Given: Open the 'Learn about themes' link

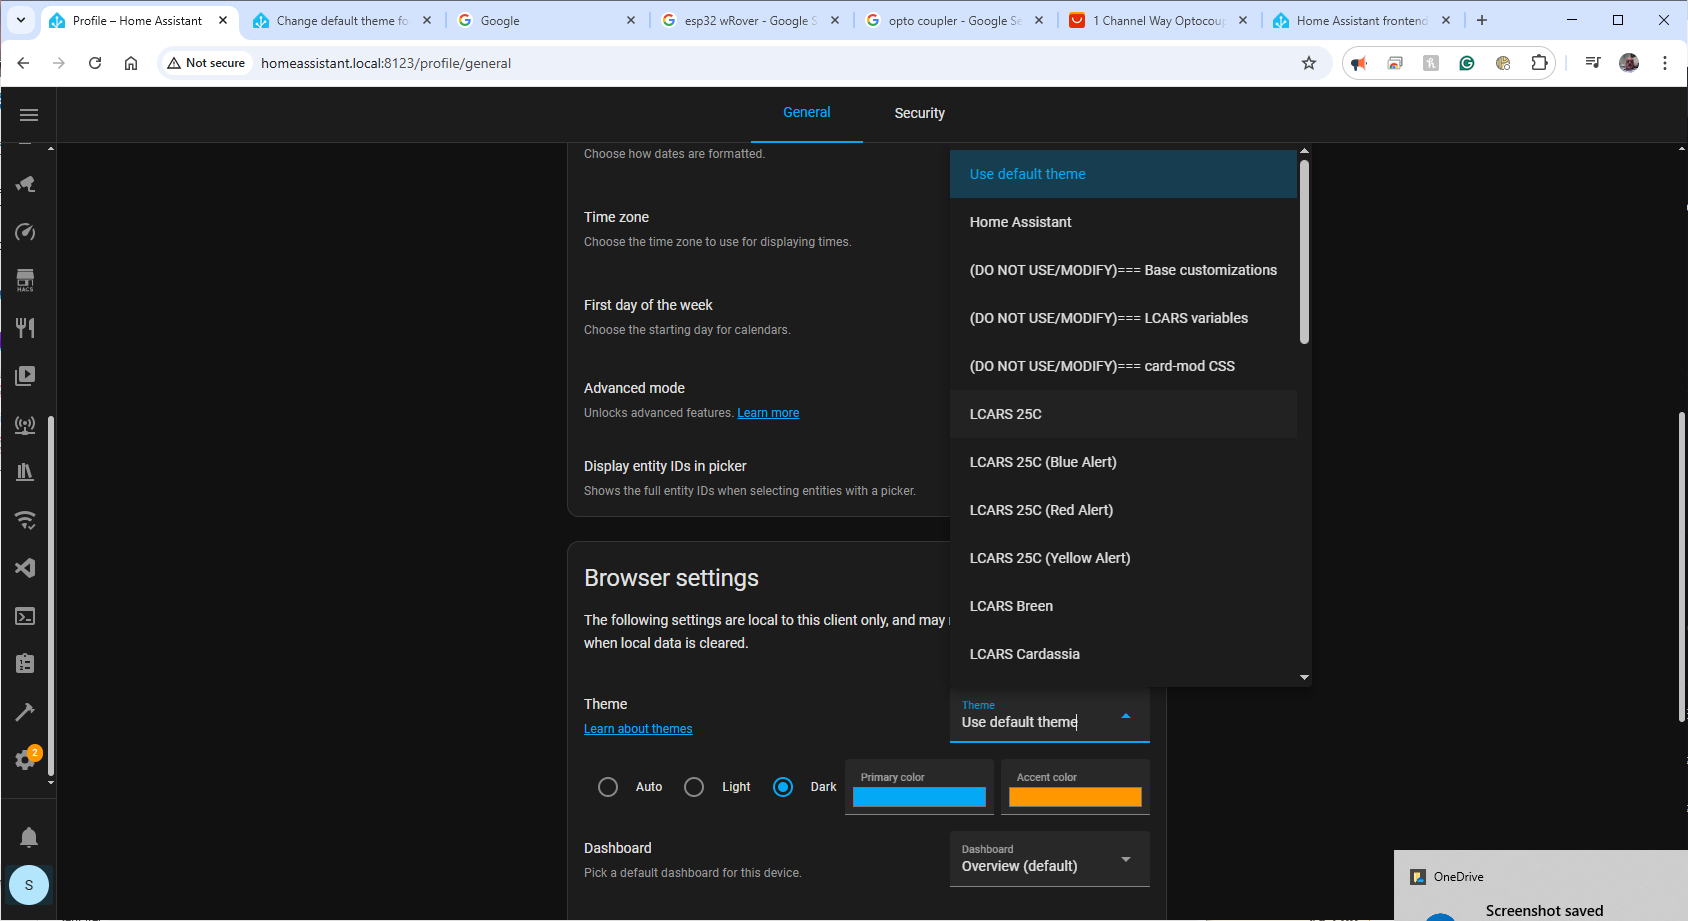Looking at the screenshot, I should tap(638, 729).
